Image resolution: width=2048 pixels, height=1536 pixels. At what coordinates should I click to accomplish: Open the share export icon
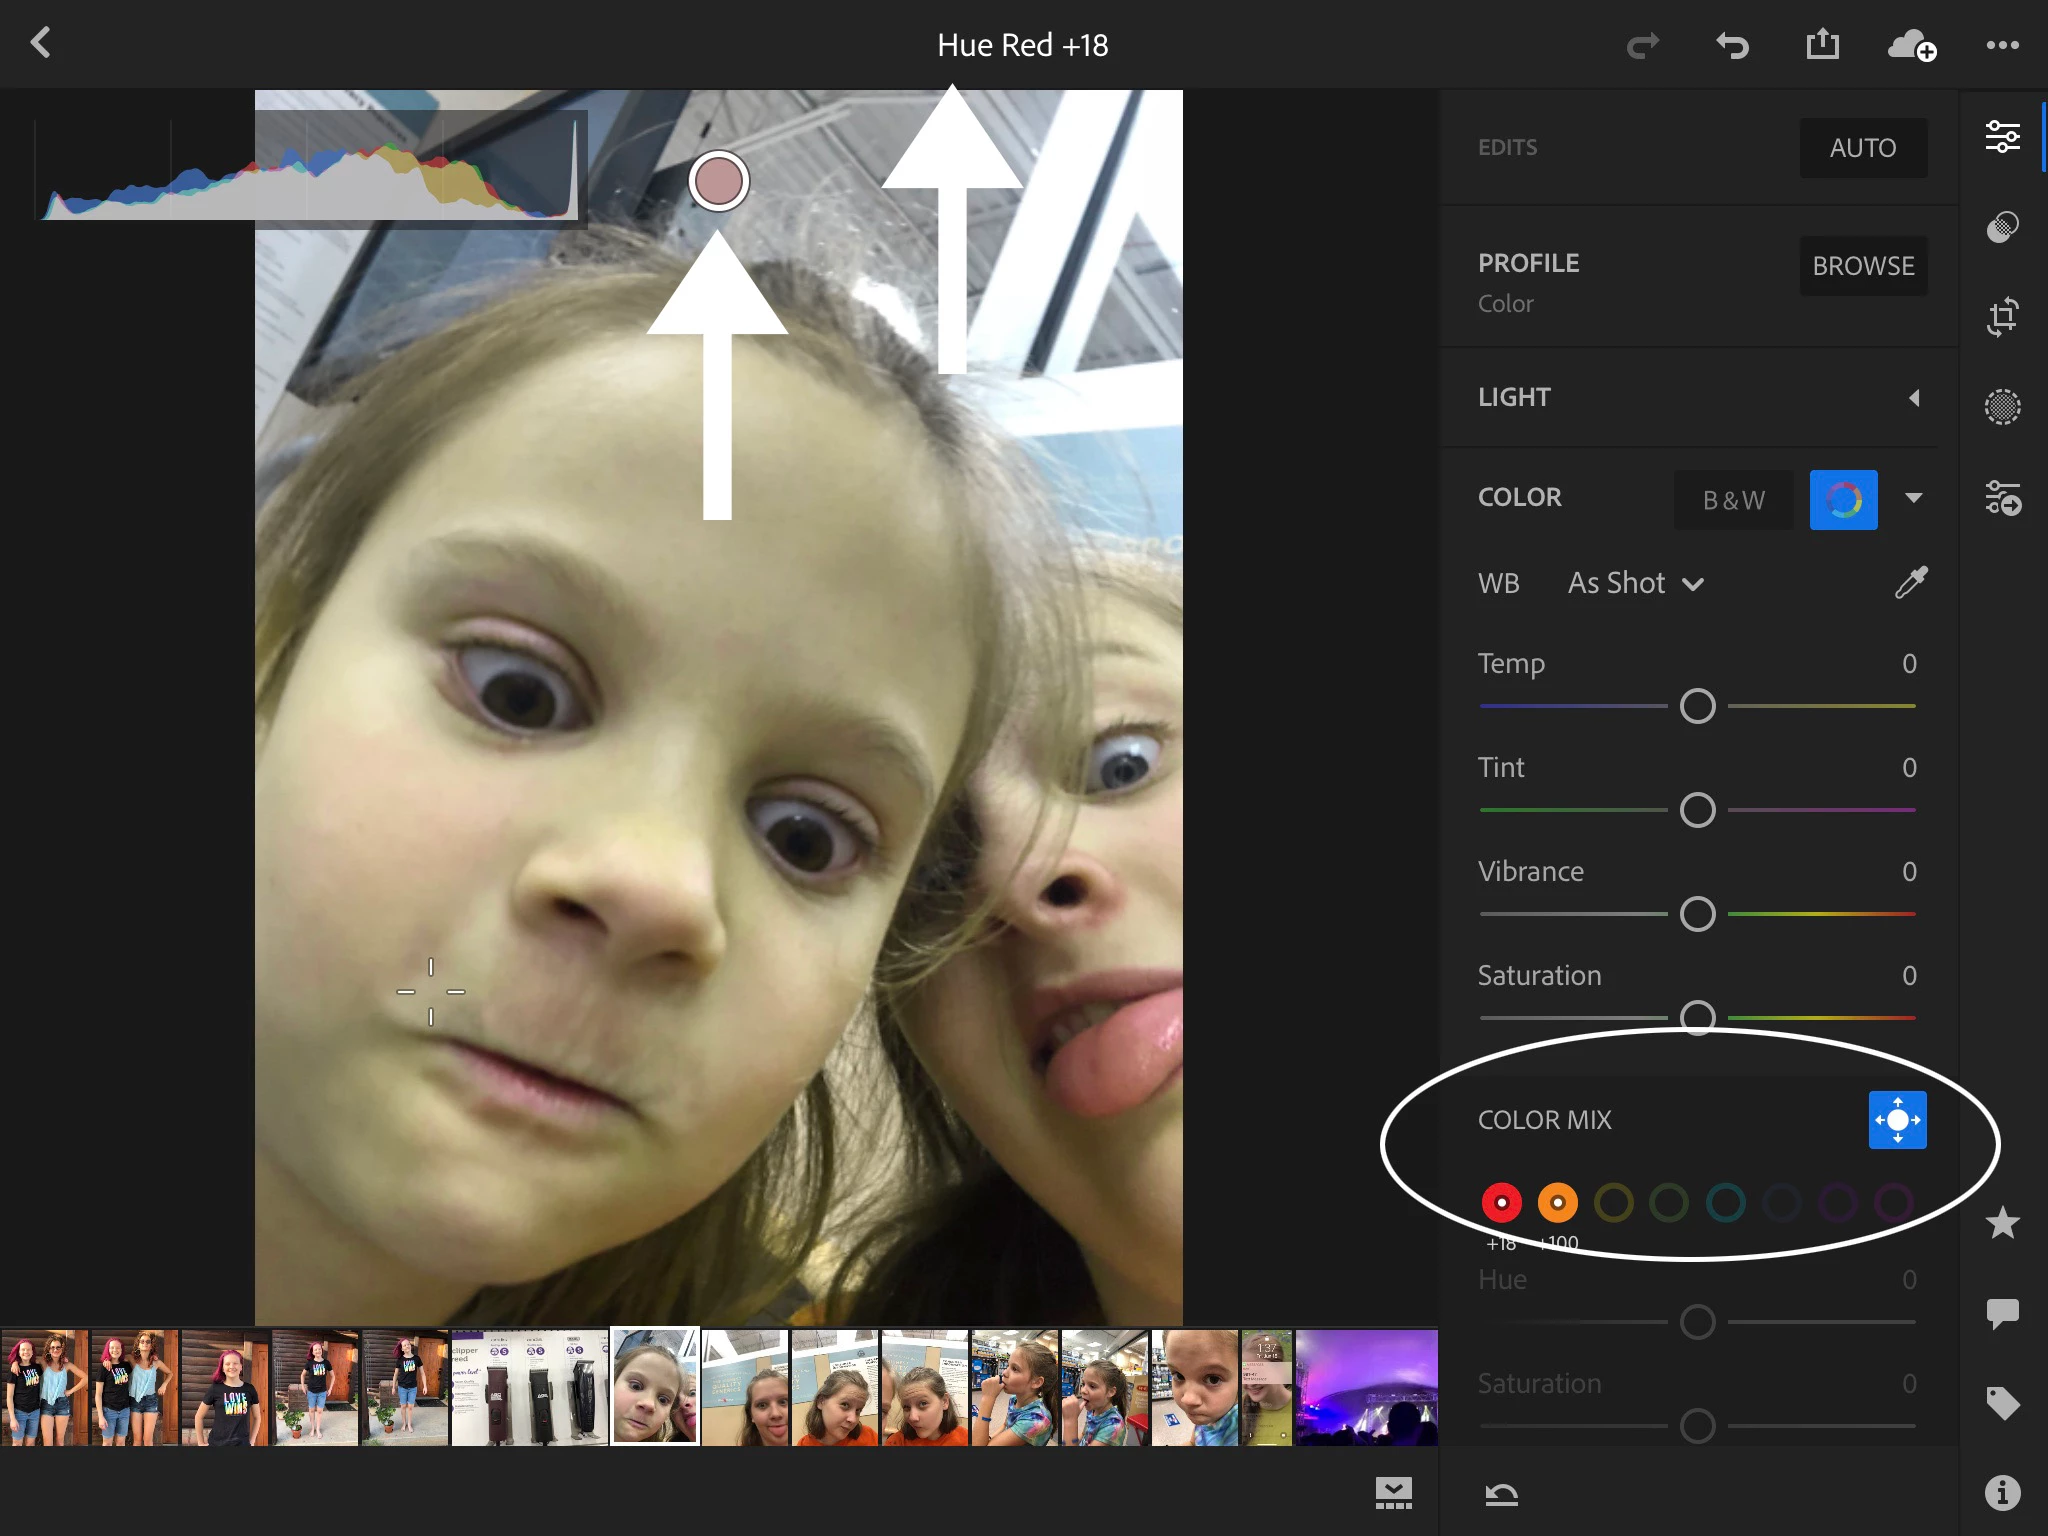pos(1822,44)
